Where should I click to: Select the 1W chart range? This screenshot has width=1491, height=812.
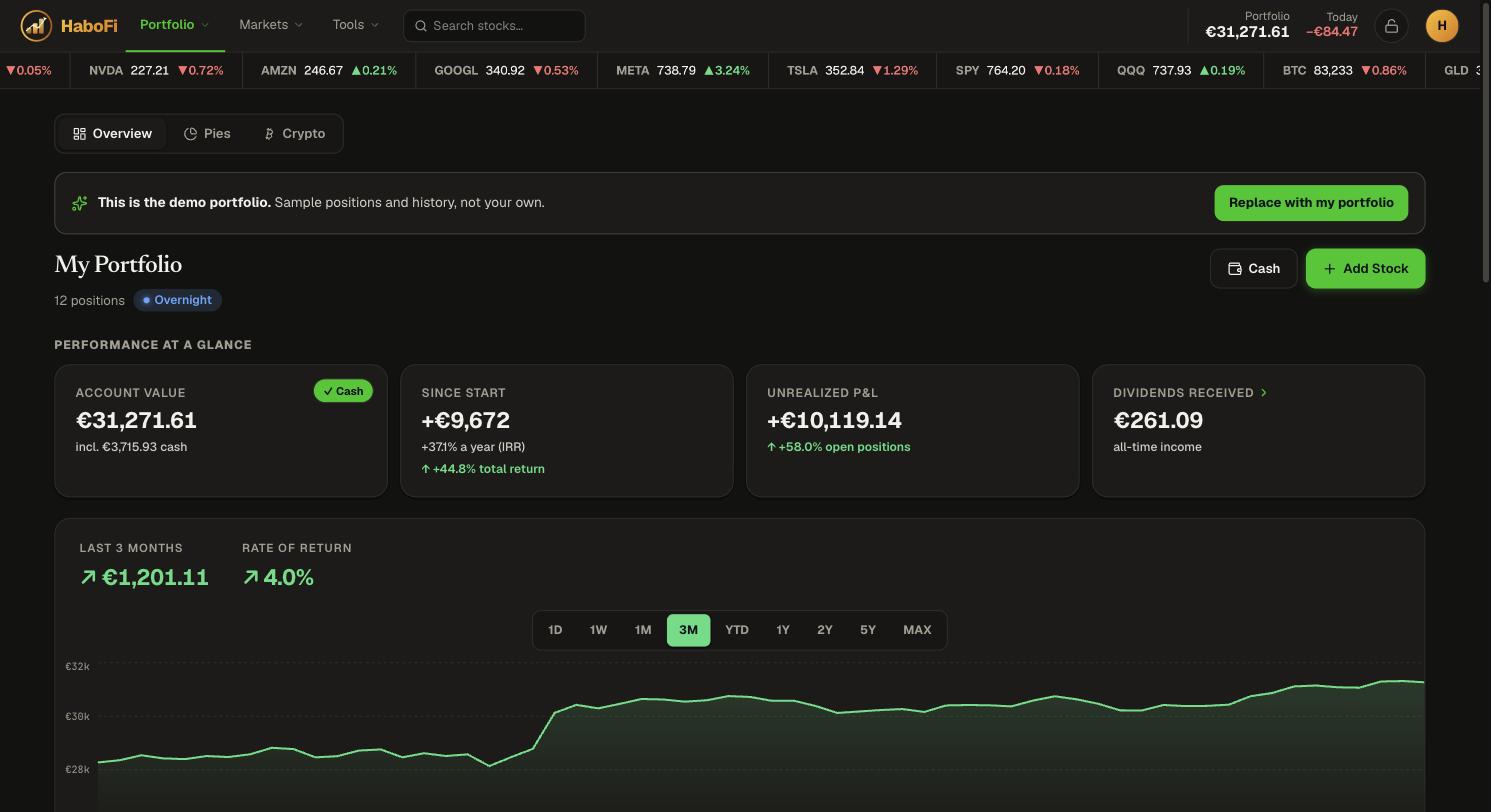598,630
